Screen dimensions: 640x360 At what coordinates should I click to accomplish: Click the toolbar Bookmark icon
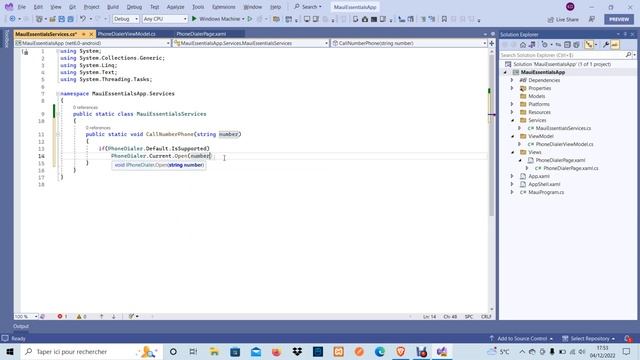pos(444,19)
